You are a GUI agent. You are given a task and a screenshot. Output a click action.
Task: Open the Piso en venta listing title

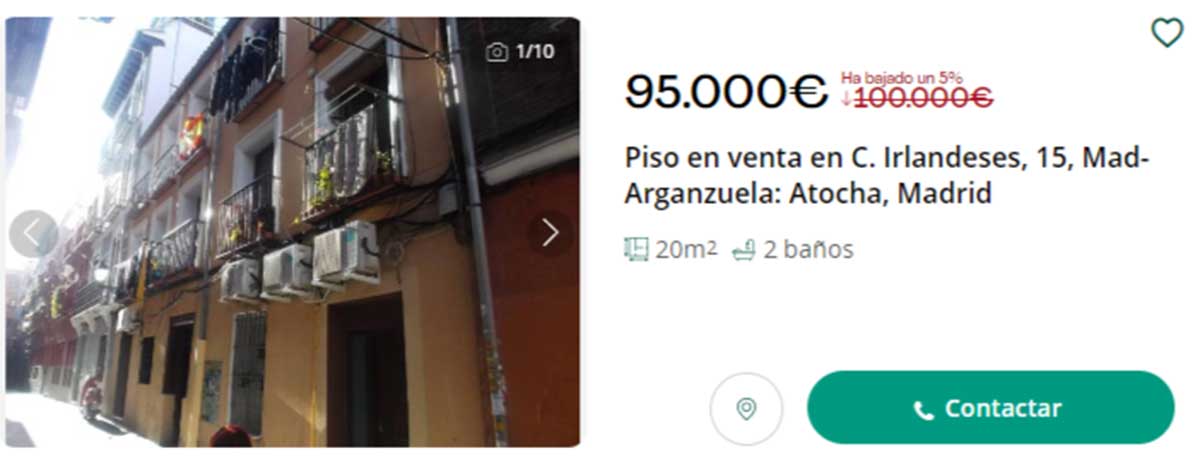click(888, 175)
